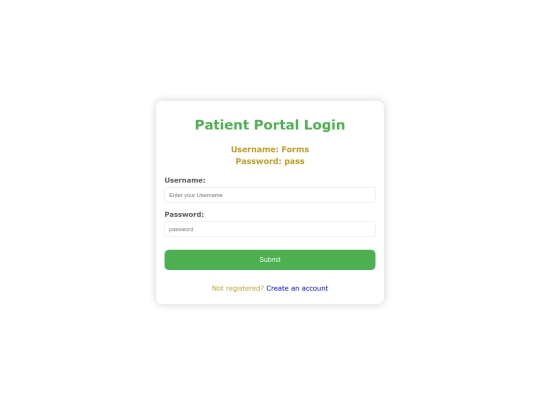Click the word 'Forms' in credentials hint
The height and width of the screenshot is (405, 540).
point(295,149)
